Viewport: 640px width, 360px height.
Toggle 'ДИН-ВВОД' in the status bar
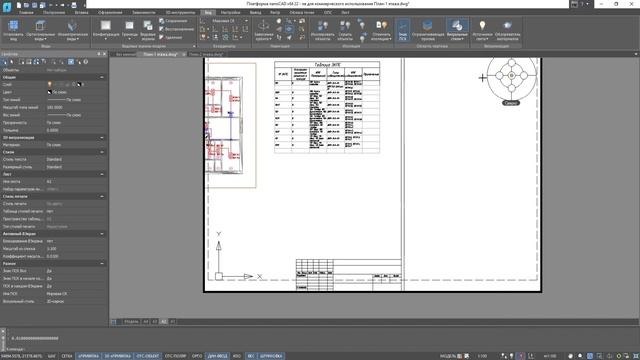[x=218, y=356]
